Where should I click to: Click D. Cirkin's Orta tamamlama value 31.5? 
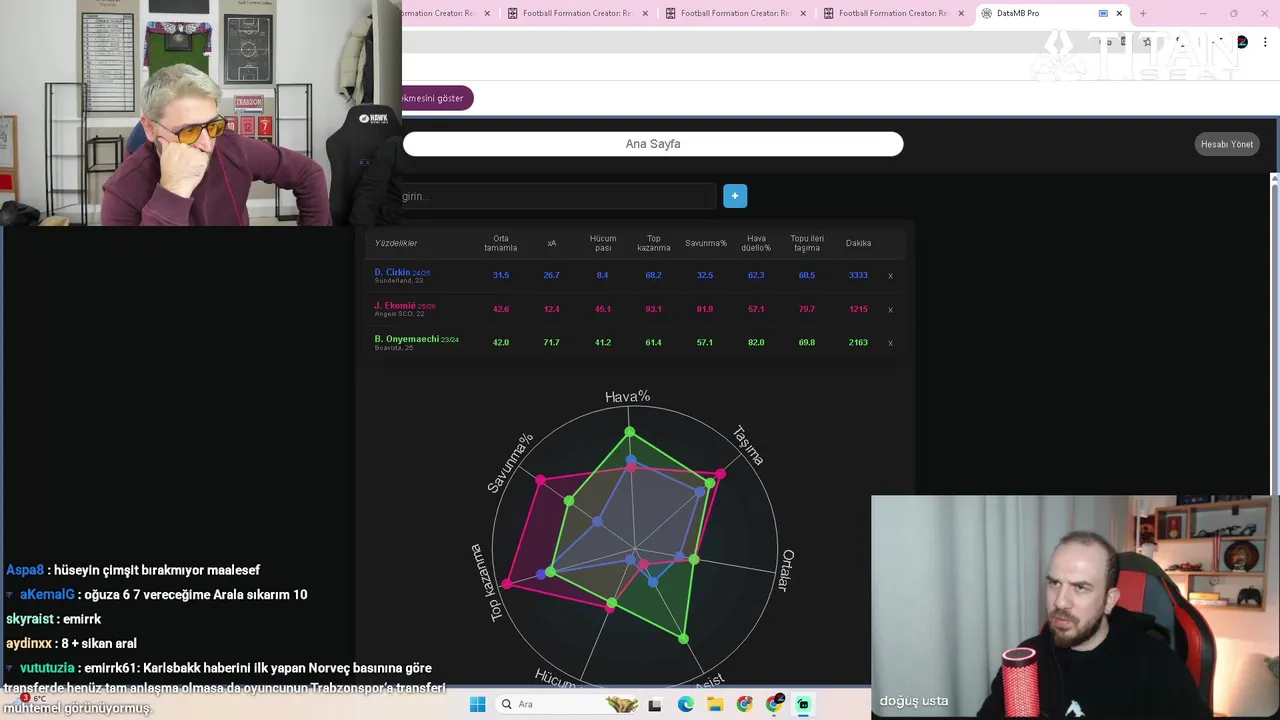[501, 275]
